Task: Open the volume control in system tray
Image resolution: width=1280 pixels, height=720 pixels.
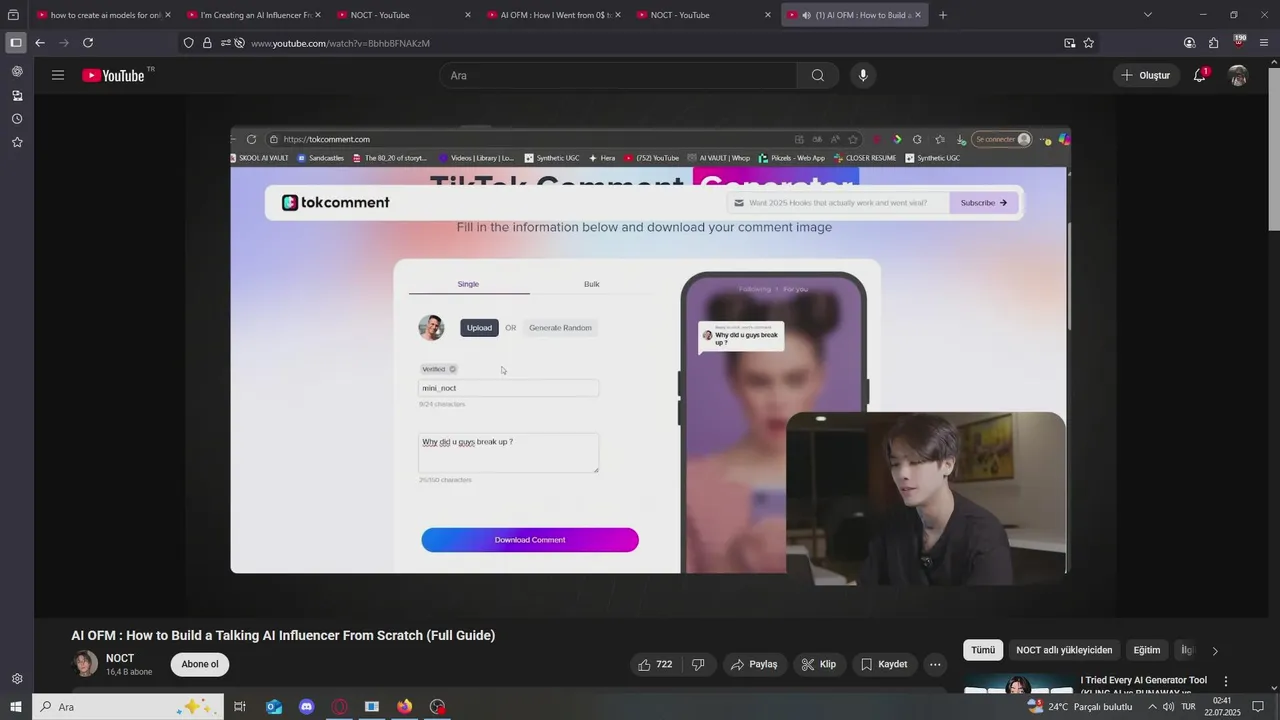Action: click(x=1168, y=707)
